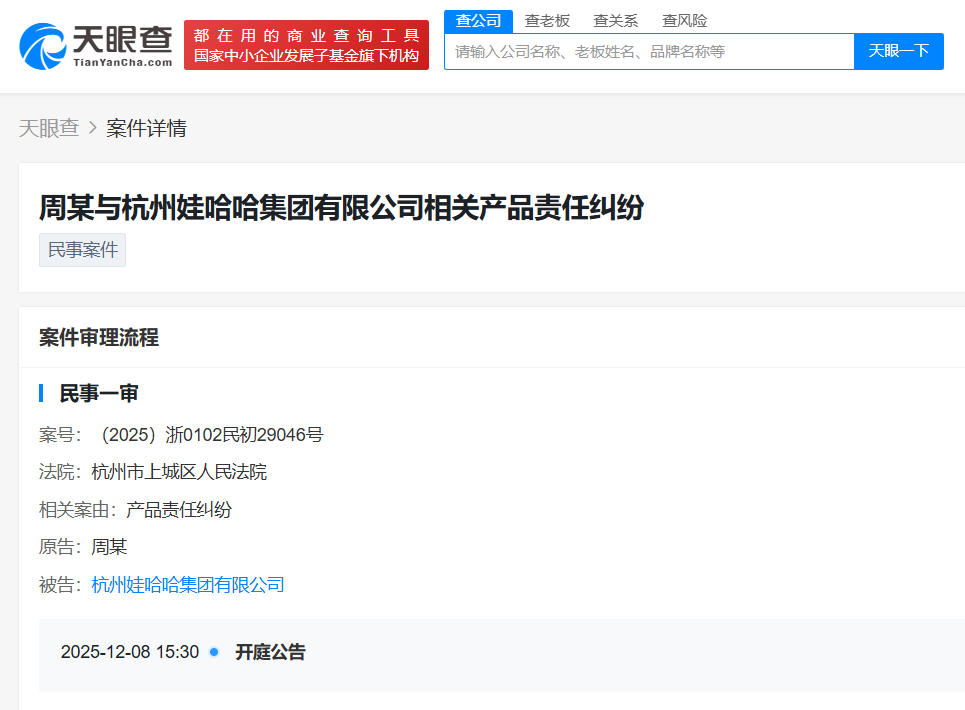The height and width of the screenshot is (710, 965).
Task: Click the blue bar beside 民事一审
Action: pos(41,393)
